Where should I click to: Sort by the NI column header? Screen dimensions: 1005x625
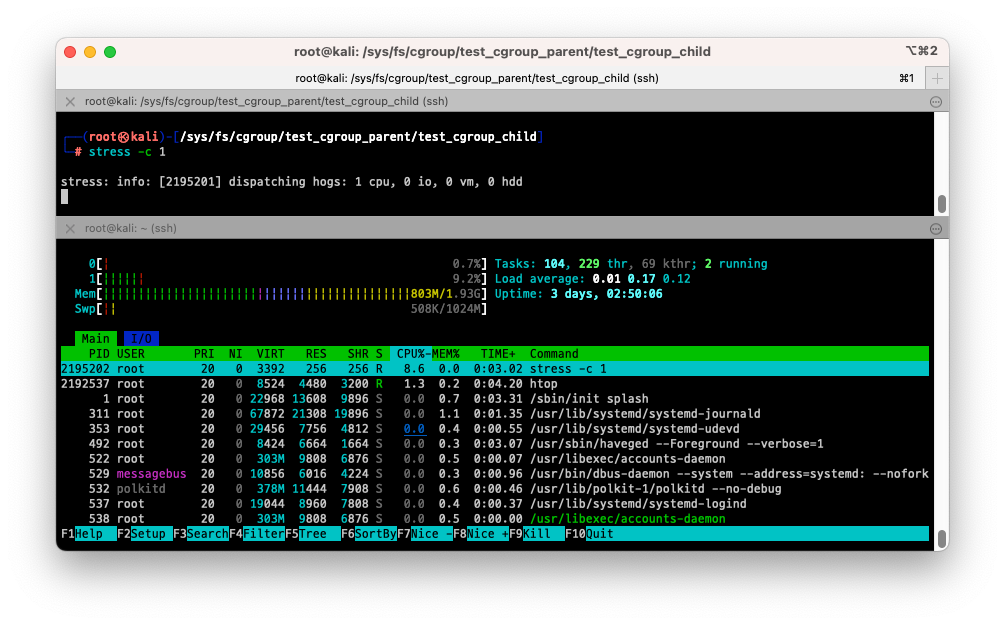click(x=235, y=354)
